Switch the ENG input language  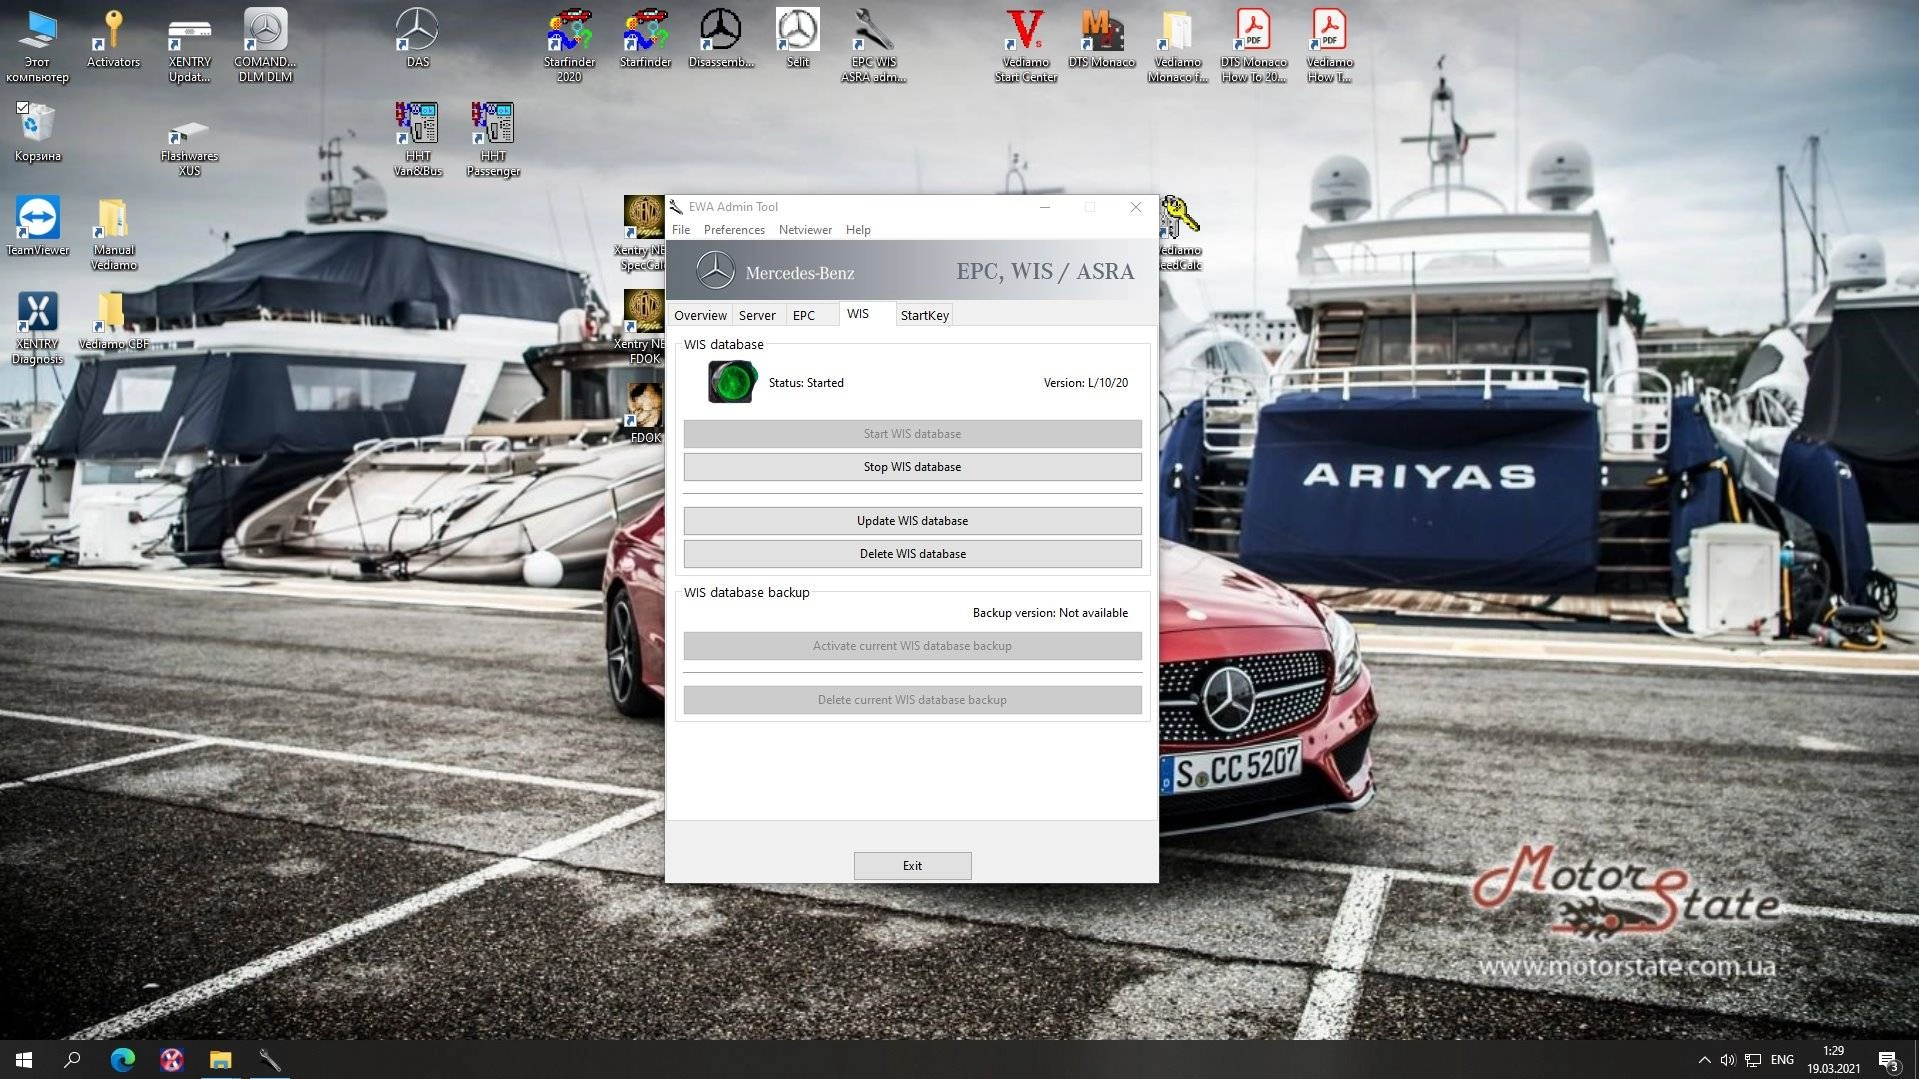(x=1782, y=1059)
